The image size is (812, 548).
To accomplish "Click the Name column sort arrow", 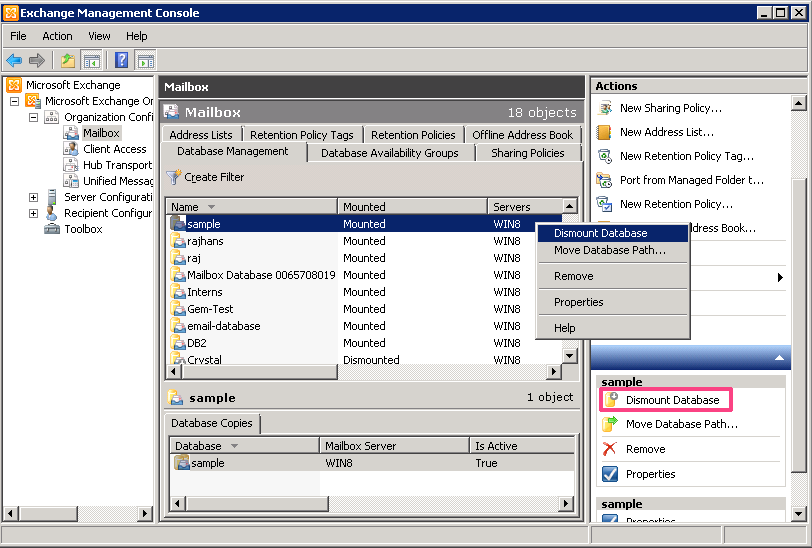I will click(211, 207).
